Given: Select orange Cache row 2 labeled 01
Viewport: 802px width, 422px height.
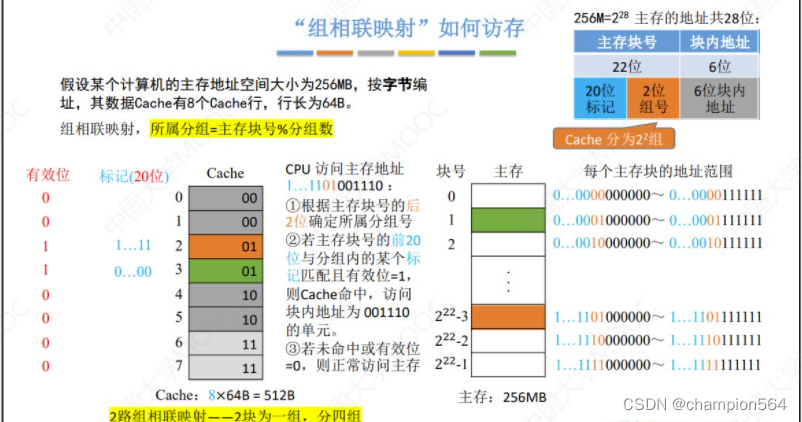Looking at the screenshot, I should (226, 247).
